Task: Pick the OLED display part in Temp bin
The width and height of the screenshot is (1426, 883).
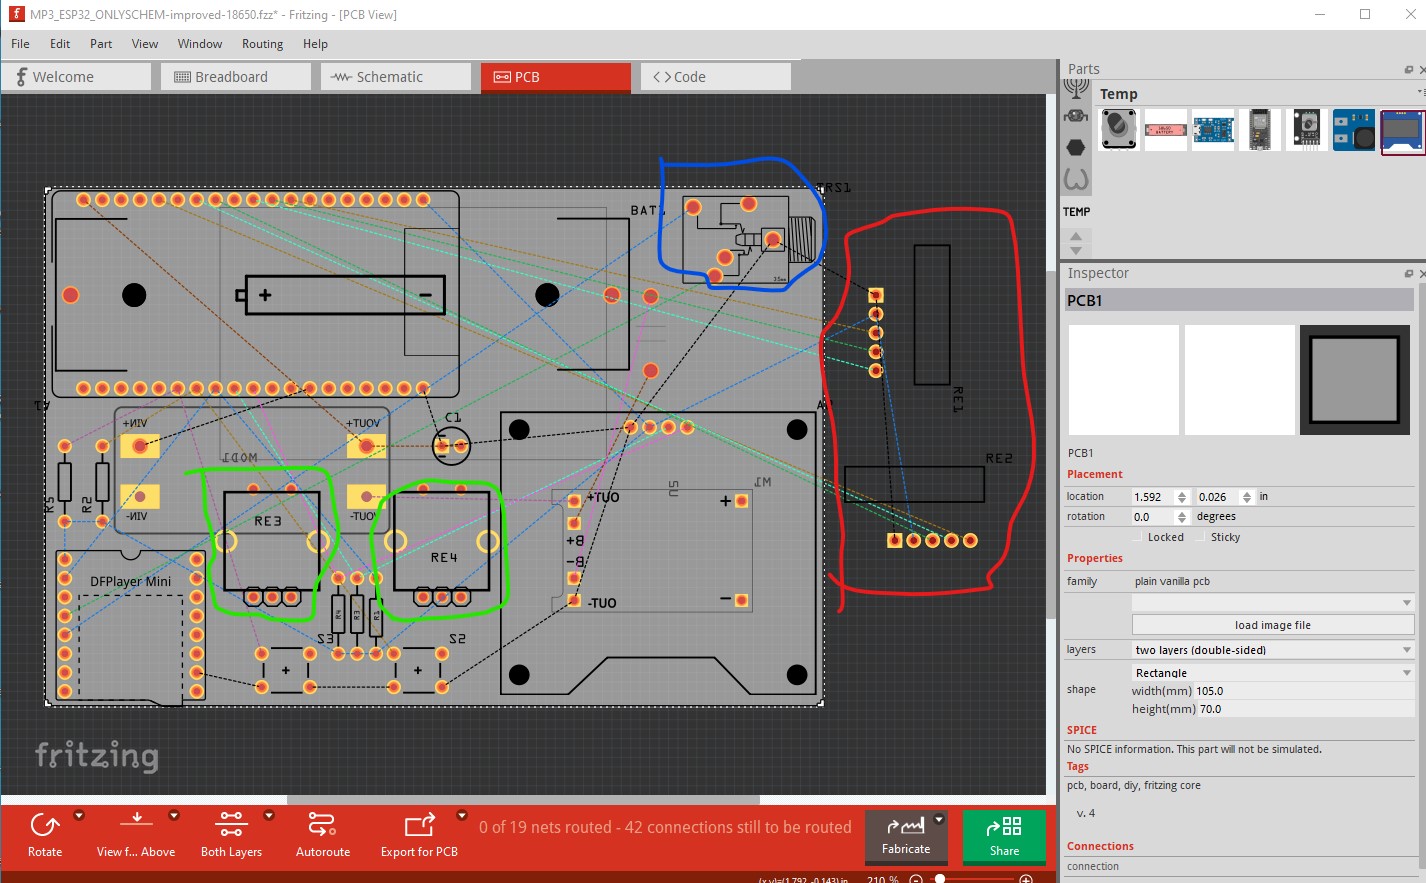Action: [1401, 130]
